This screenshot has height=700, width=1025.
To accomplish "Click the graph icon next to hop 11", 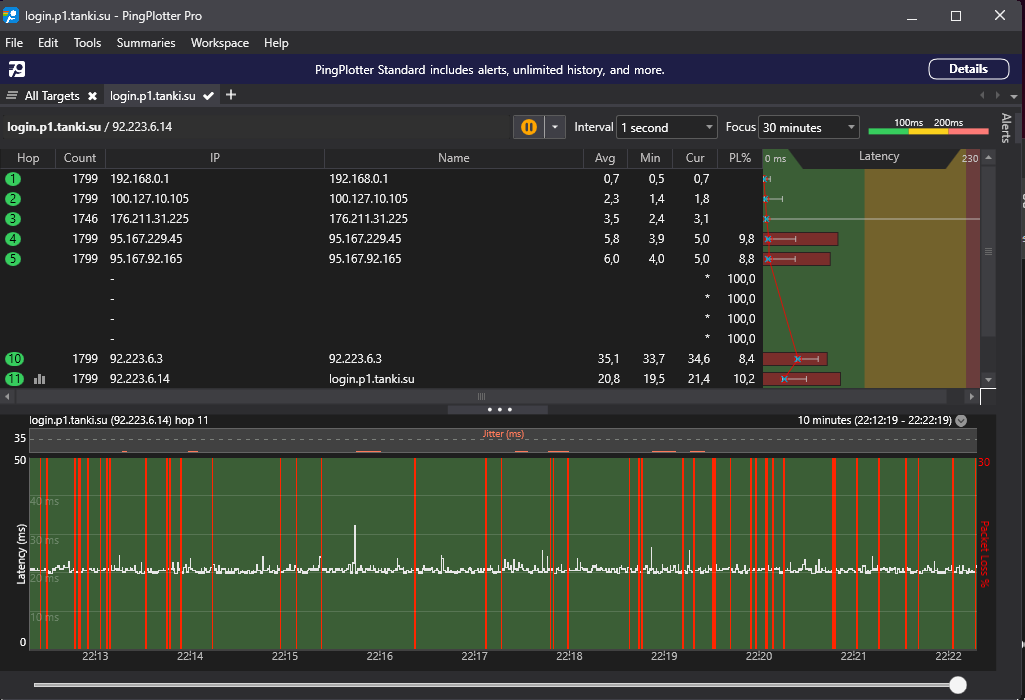I will pyautogui.click(x=40, y=379).
